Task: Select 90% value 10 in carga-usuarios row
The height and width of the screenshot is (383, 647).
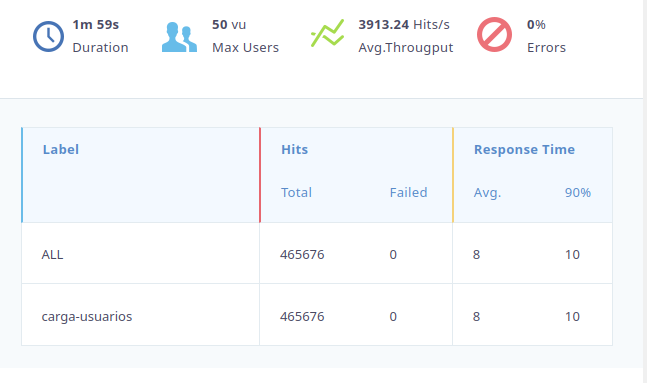Action: pos(572,317)
